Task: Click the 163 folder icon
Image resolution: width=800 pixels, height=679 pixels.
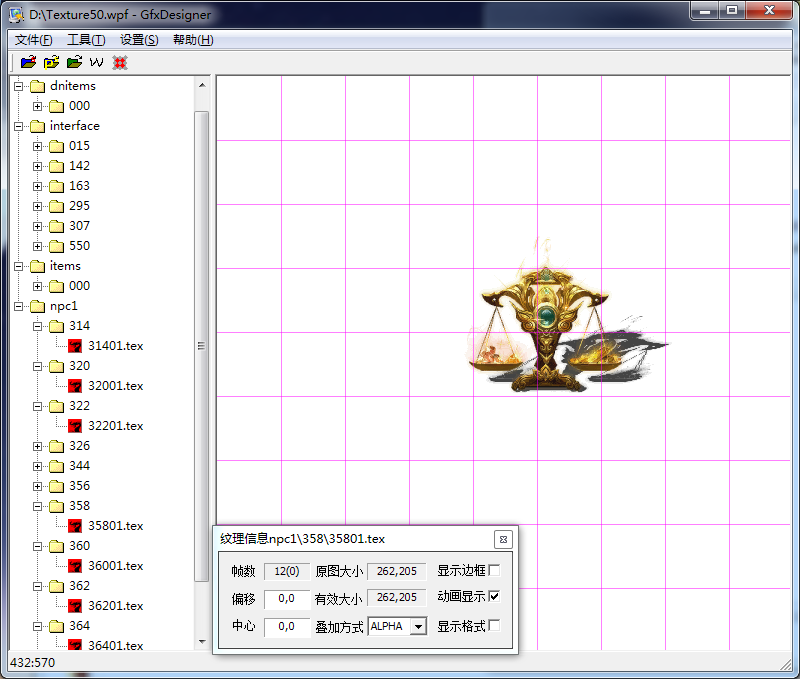Action: point(57,186)
